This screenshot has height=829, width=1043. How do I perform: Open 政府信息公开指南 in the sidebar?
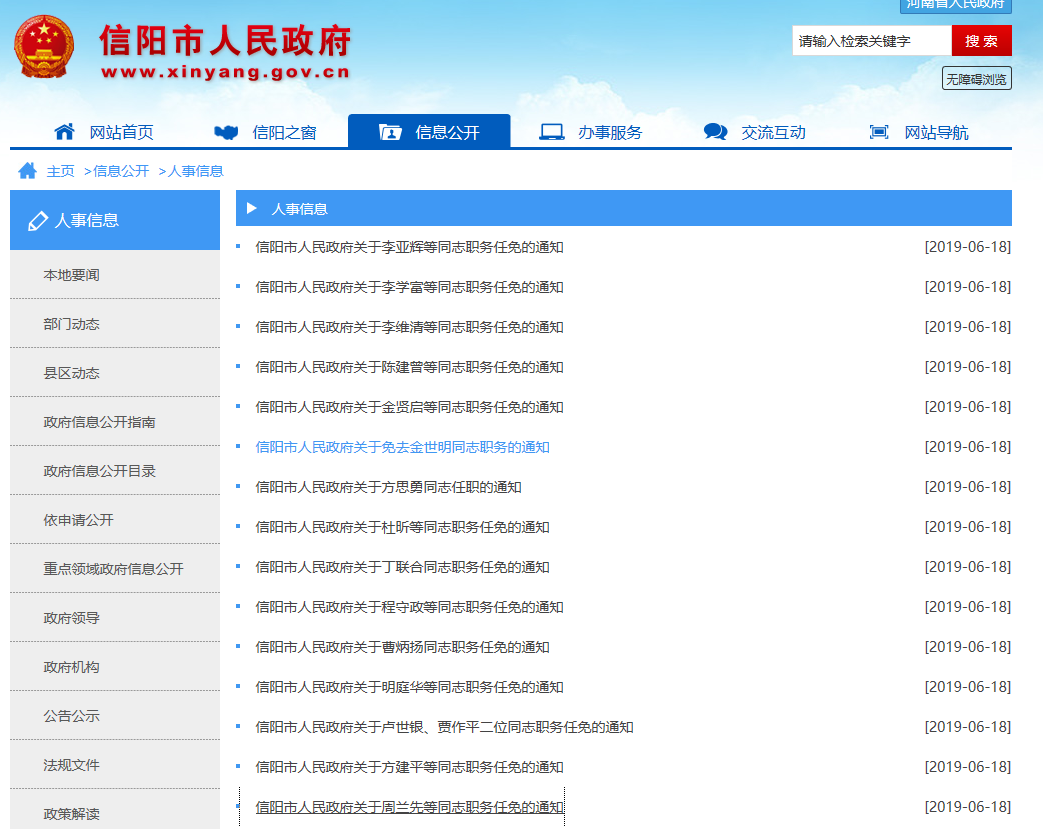pos(99,422)
